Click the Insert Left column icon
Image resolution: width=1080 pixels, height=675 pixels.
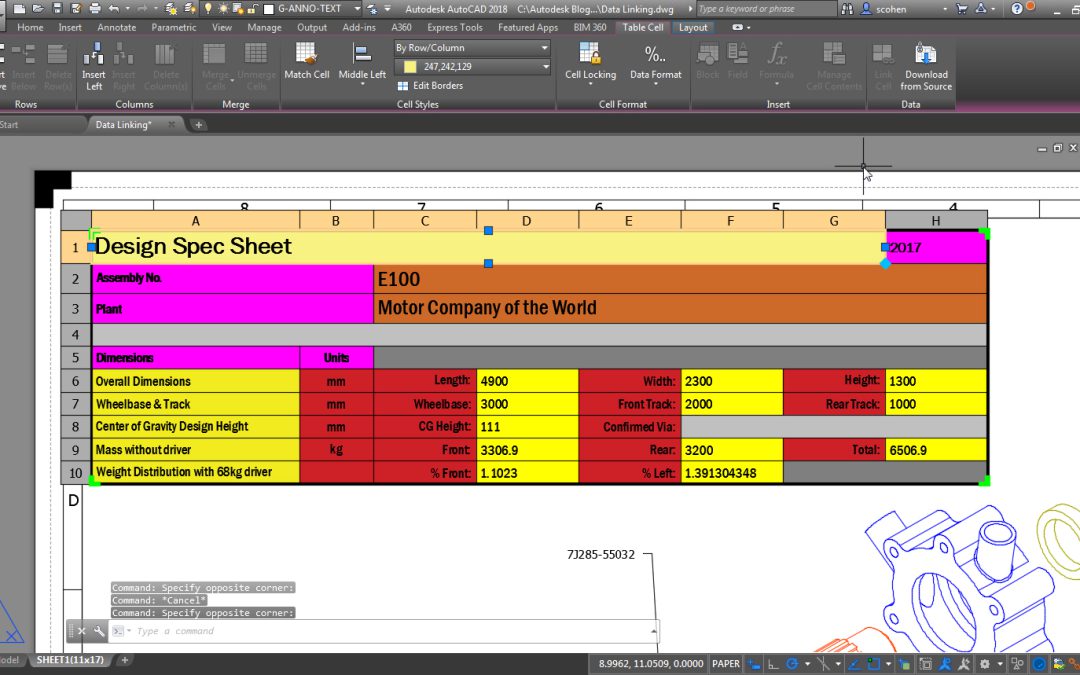(94, 55)
